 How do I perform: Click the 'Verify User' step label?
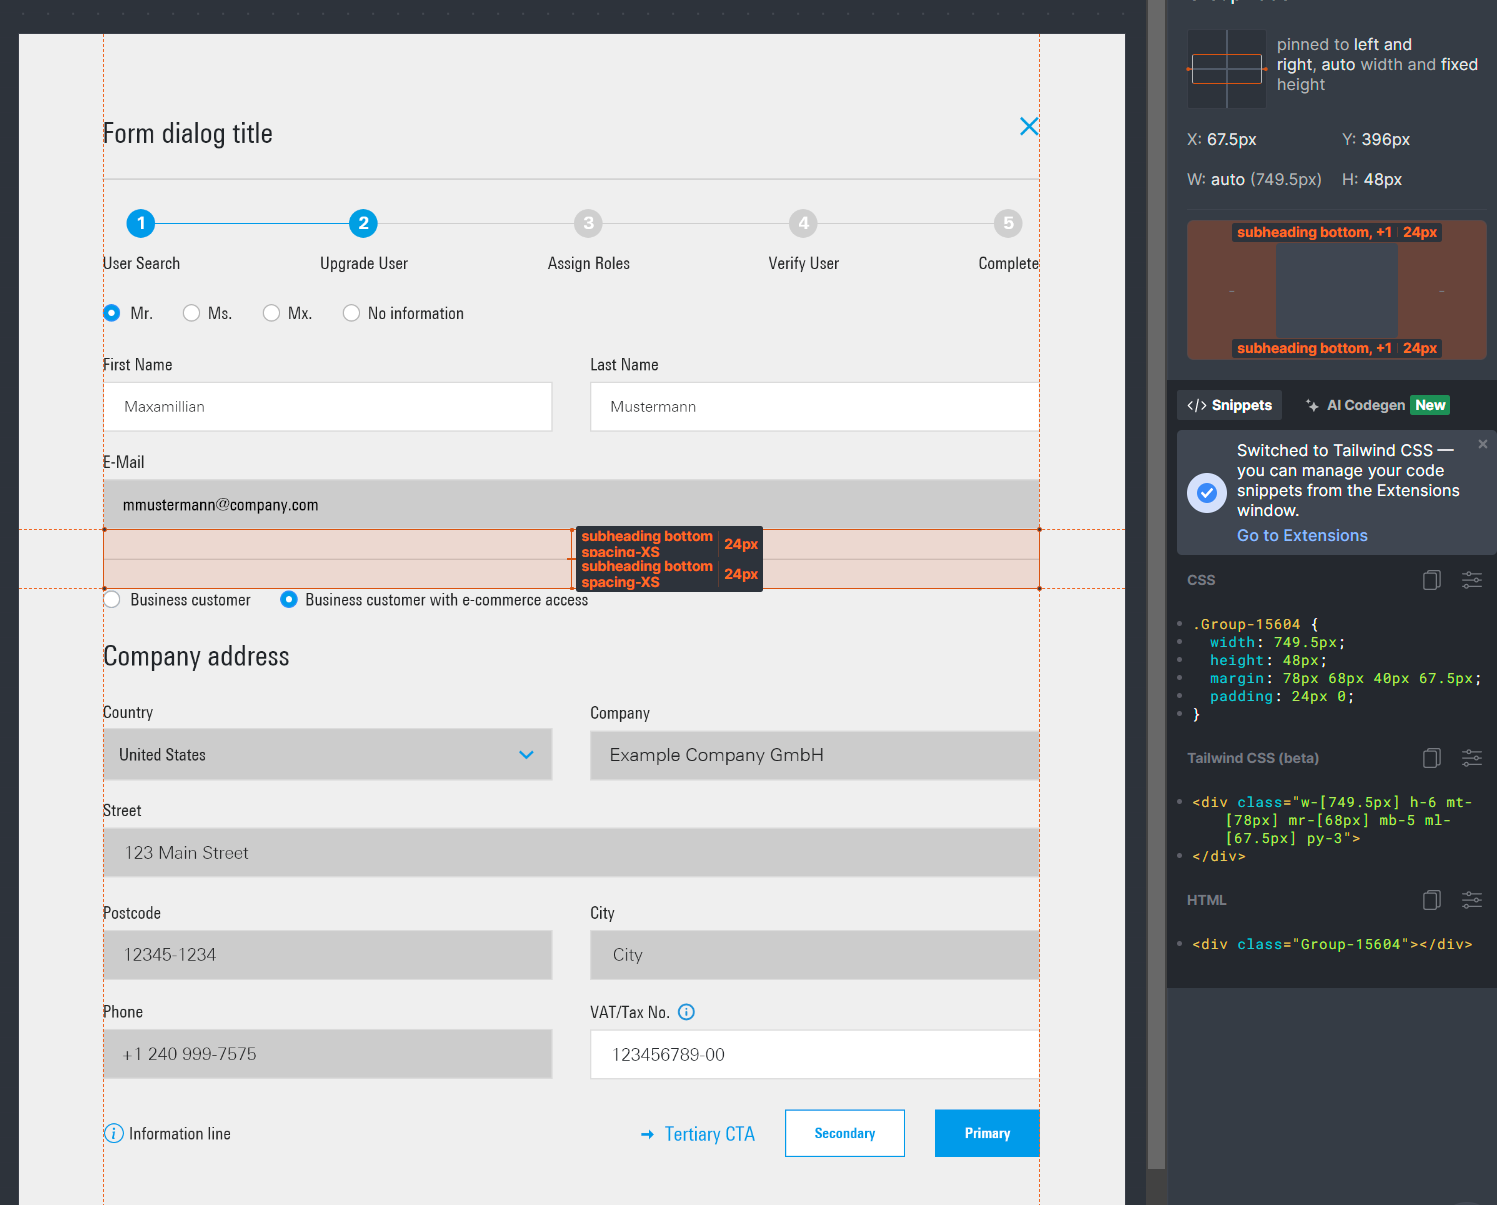[x=803, y=263]
